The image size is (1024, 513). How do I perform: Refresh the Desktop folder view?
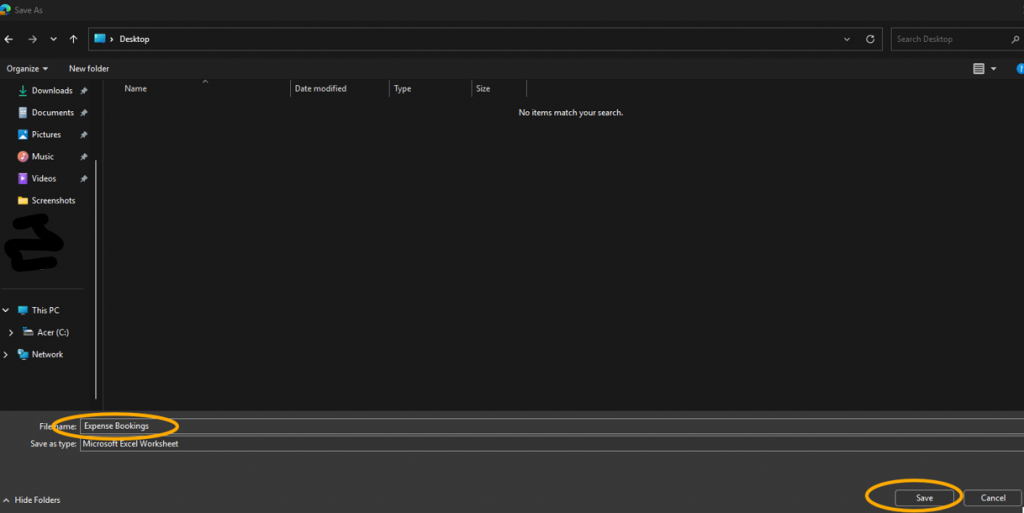(870, 39)
